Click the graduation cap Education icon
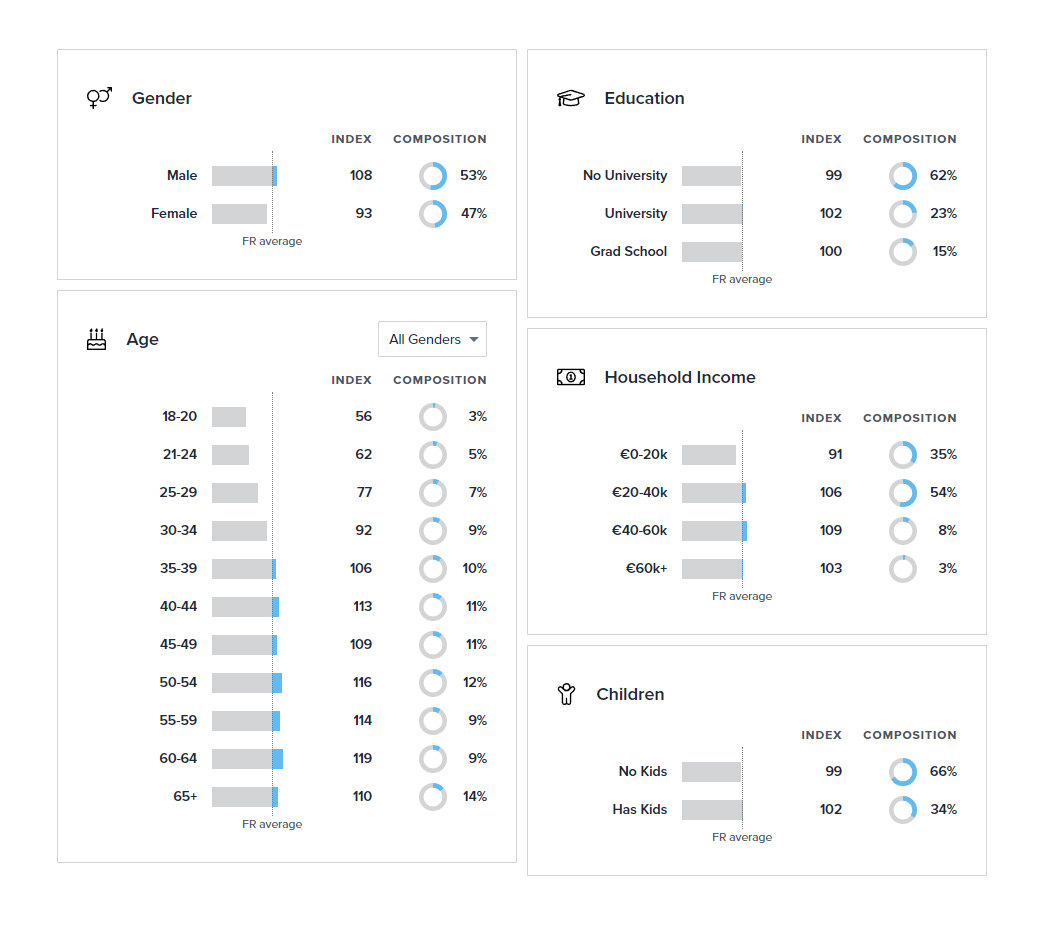 tap(570, 98)
